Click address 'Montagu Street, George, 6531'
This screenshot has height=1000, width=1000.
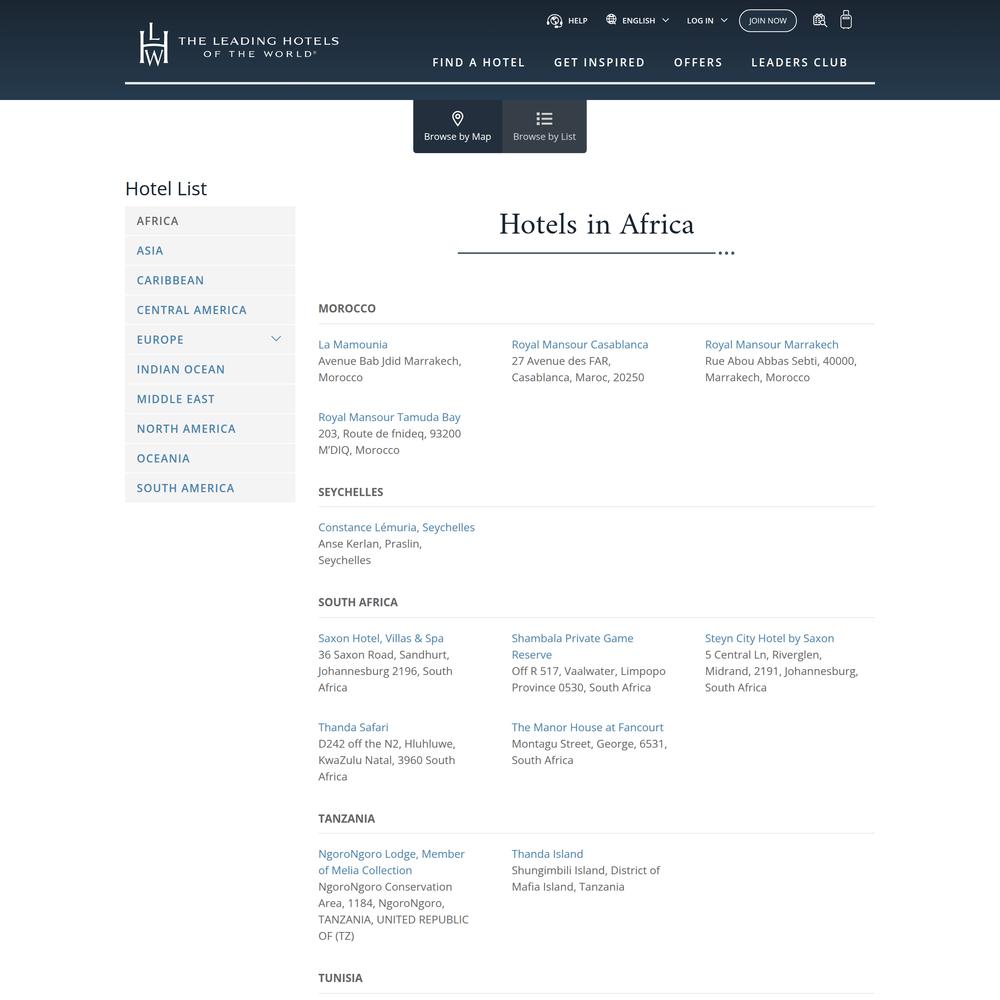coord(588,744)
